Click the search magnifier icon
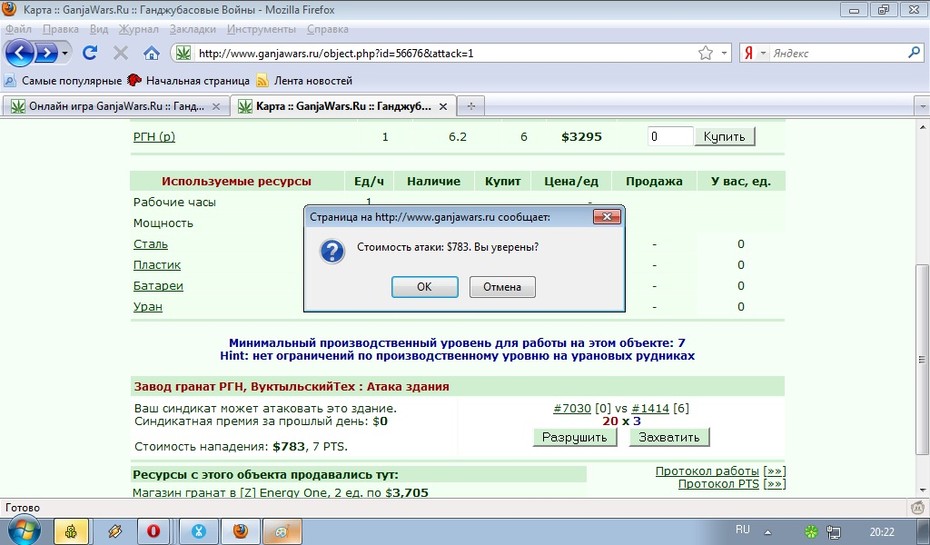This screenshot has width=930, height=545. (x=914, y=53)
